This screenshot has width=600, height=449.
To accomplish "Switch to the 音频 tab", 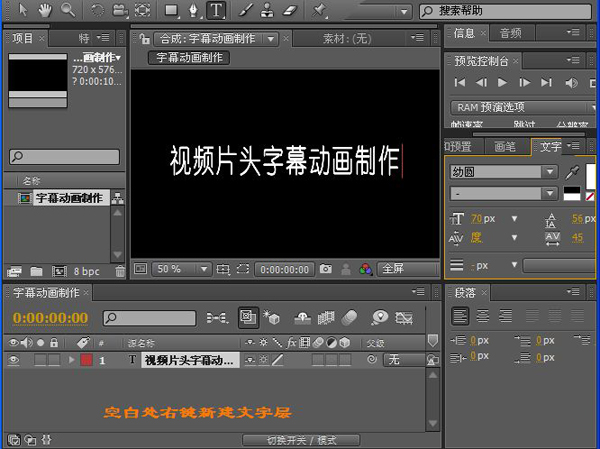I will (511, 33).
